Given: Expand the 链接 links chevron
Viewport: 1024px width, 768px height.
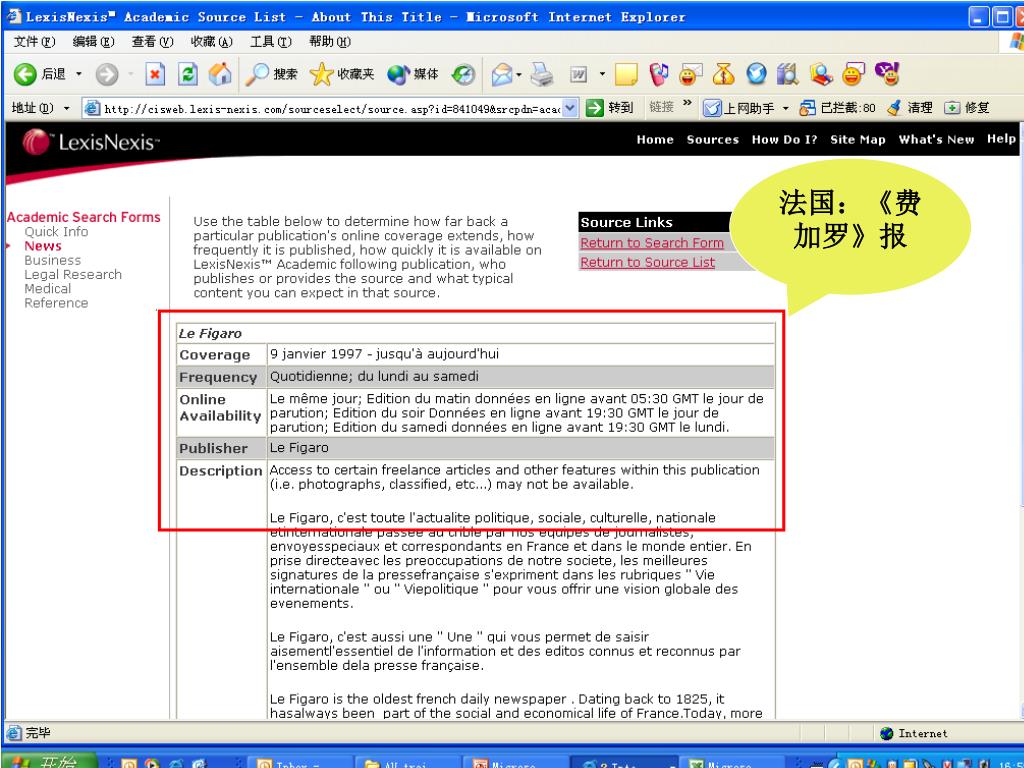Looking at the screenshot, I should coord(687,103).
